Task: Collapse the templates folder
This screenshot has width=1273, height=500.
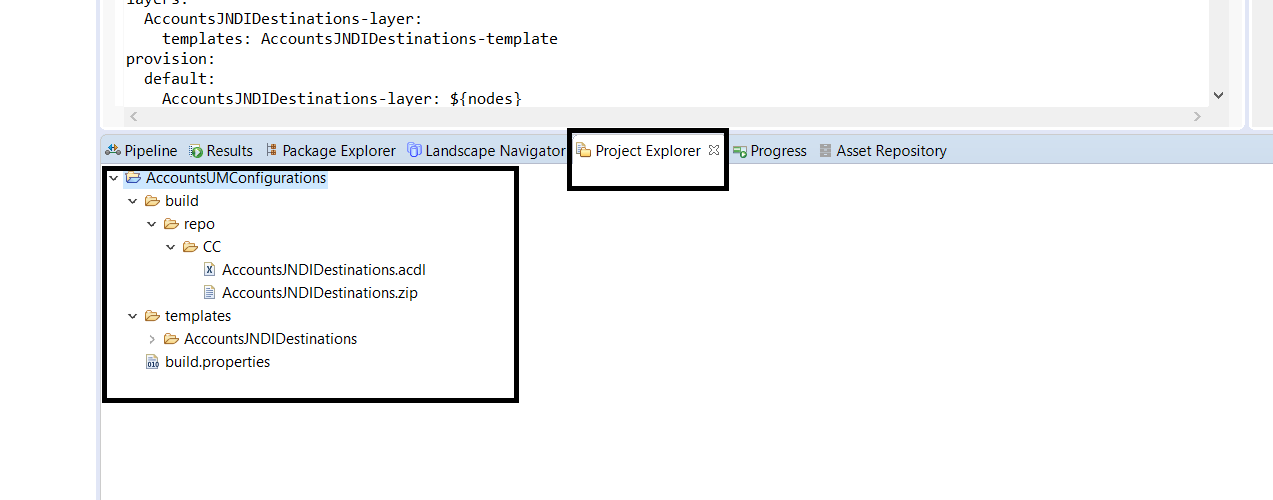Action: (x=132, y=316)
